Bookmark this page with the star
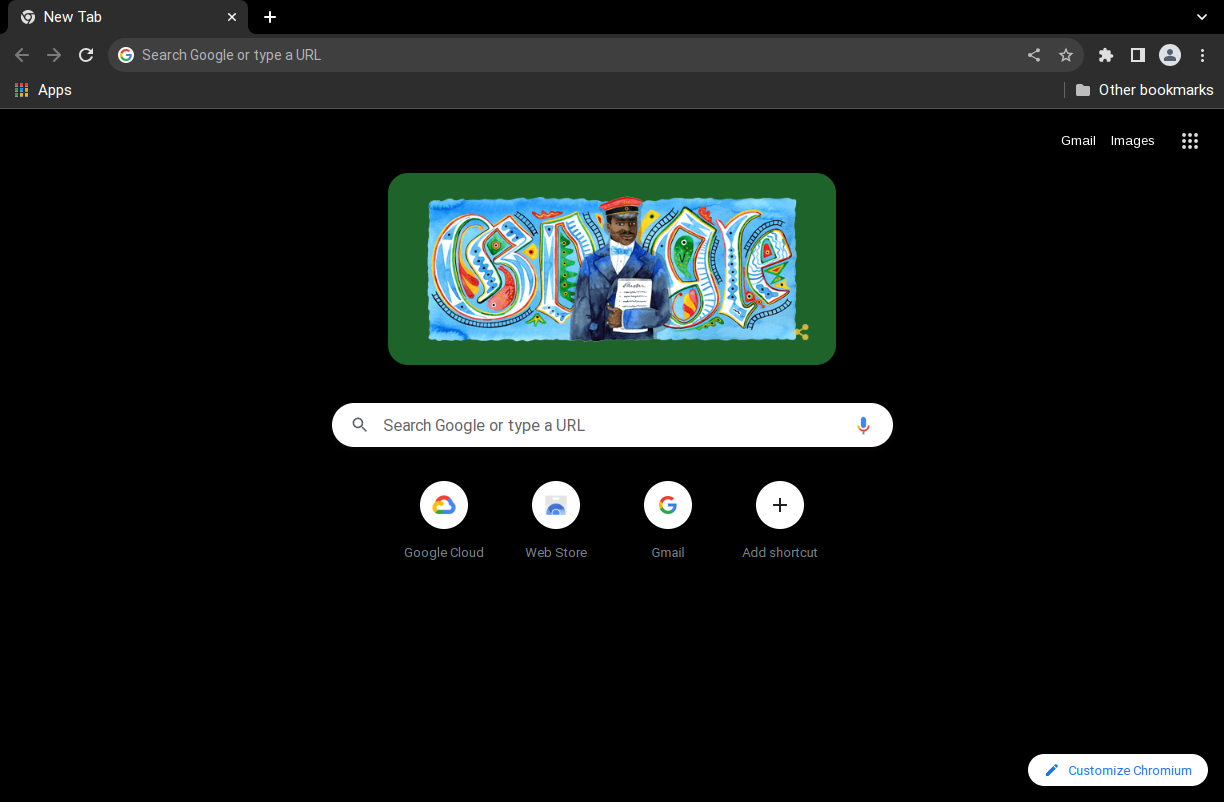 [x=1066, y=55]
